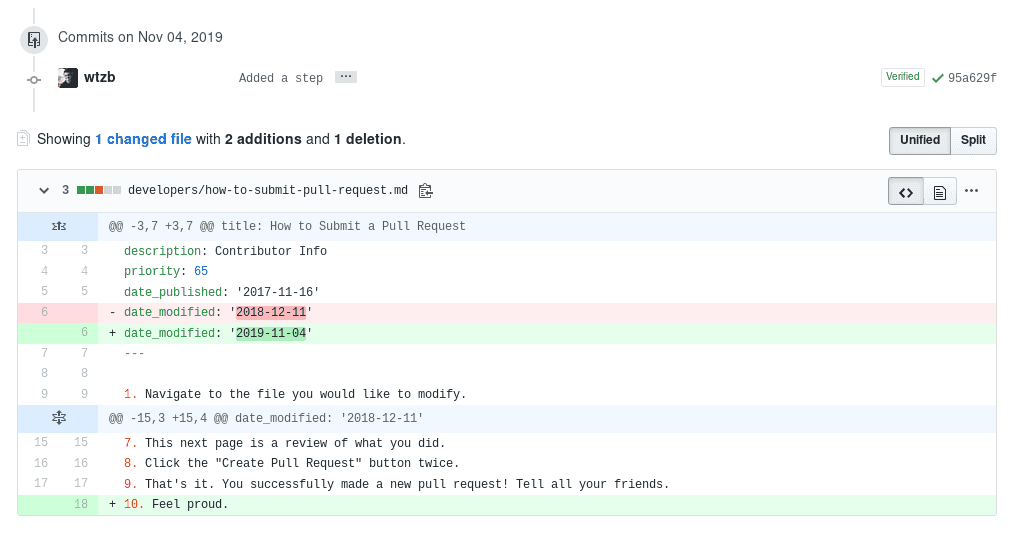The width and height of the screenshot is (1013, 539).
Task: Open the 1 changed file link
Action: point(143,139)
